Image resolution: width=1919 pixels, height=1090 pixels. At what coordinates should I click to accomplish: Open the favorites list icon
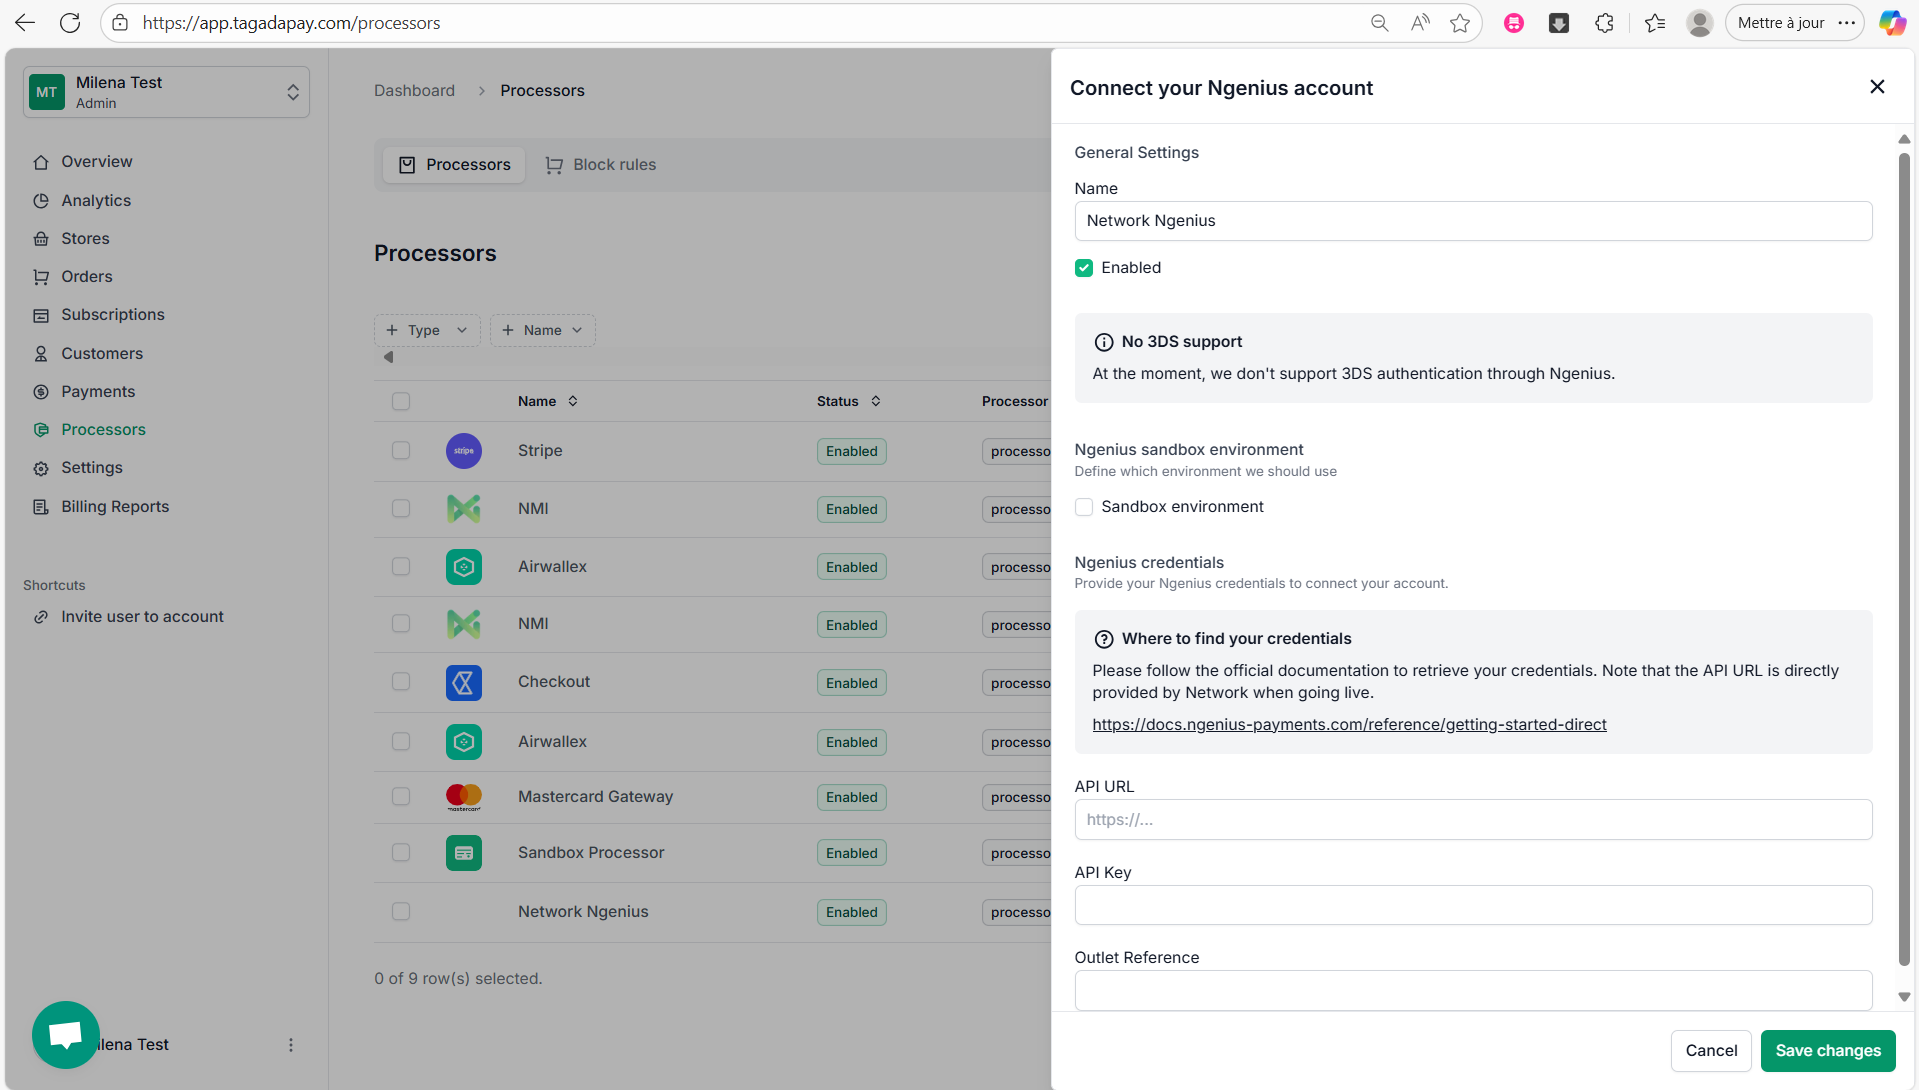click(x=1655, y=23)
